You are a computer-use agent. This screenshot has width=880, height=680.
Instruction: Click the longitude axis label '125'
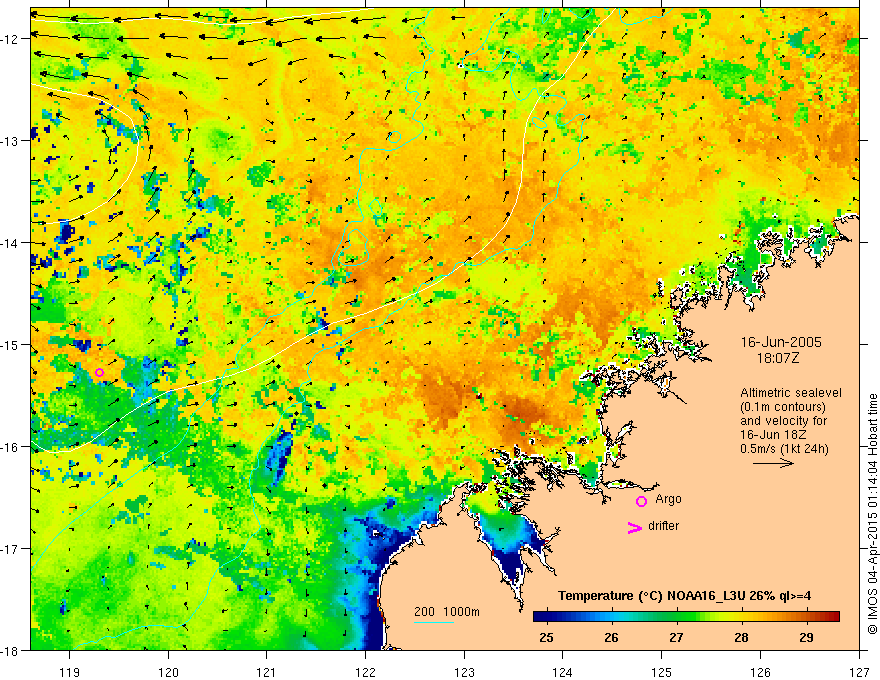tap(662, 672)
